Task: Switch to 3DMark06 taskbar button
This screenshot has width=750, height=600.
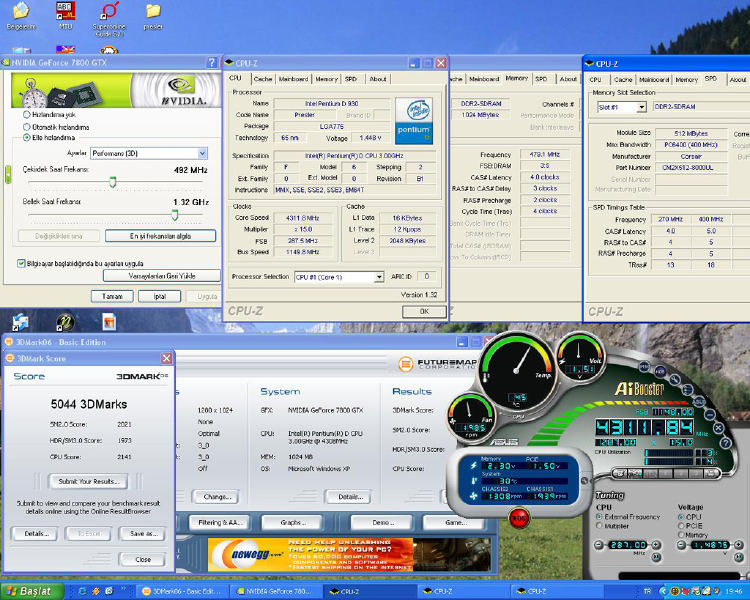Action: (x=182, y=591)
